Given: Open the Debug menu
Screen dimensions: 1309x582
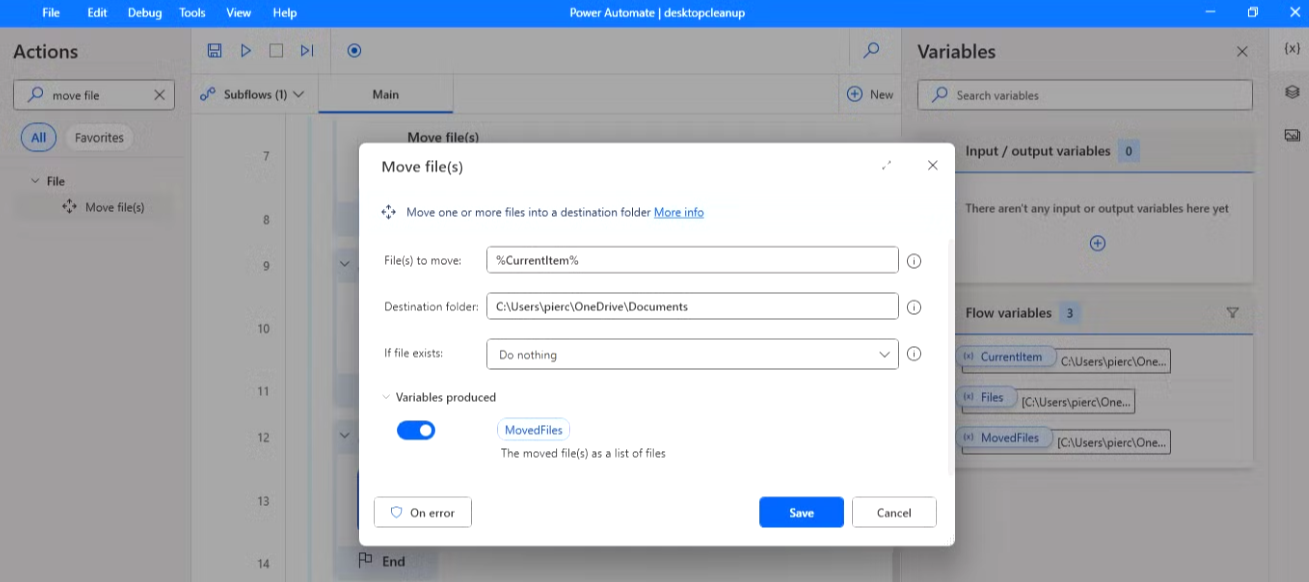Looking at the screenshot, I should click(x=144, y=12).
